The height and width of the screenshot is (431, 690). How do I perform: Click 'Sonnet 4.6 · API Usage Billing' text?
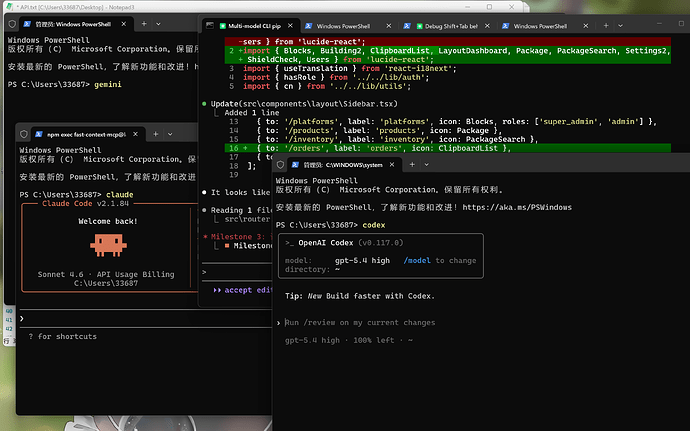coord(106,274)
